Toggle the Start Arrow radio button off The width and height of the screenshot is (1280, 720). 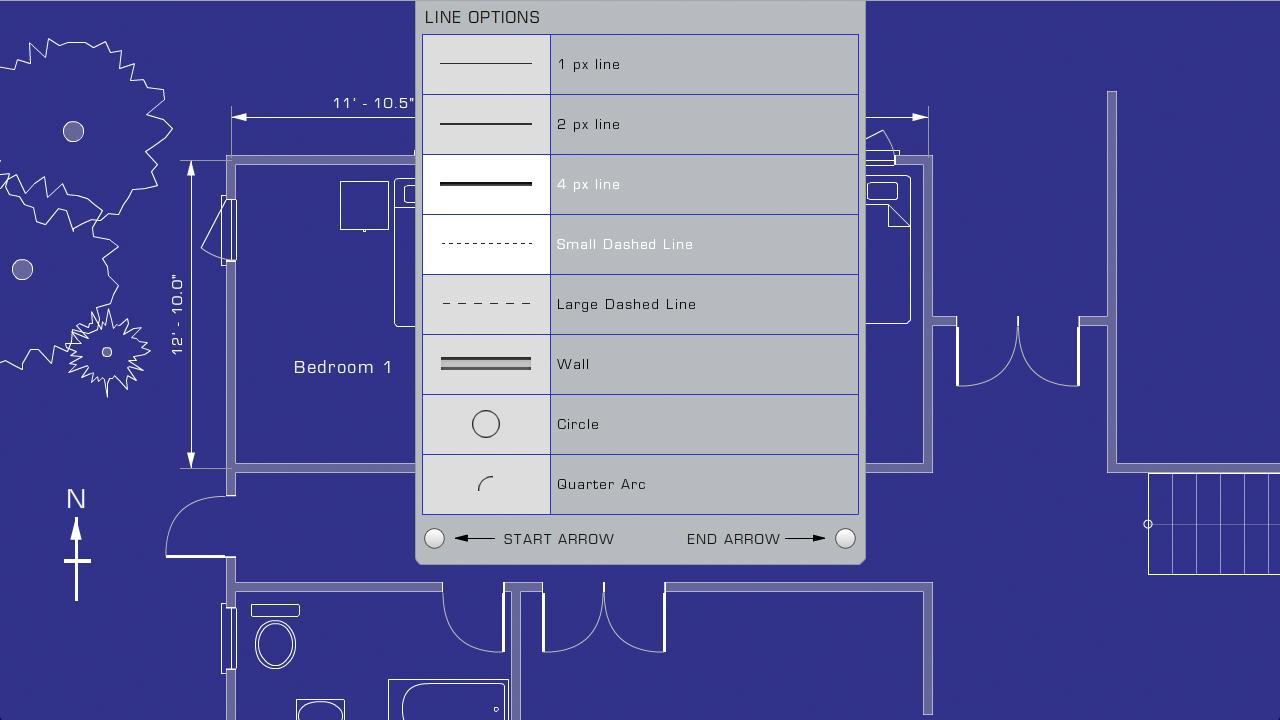tap(434, 538)
